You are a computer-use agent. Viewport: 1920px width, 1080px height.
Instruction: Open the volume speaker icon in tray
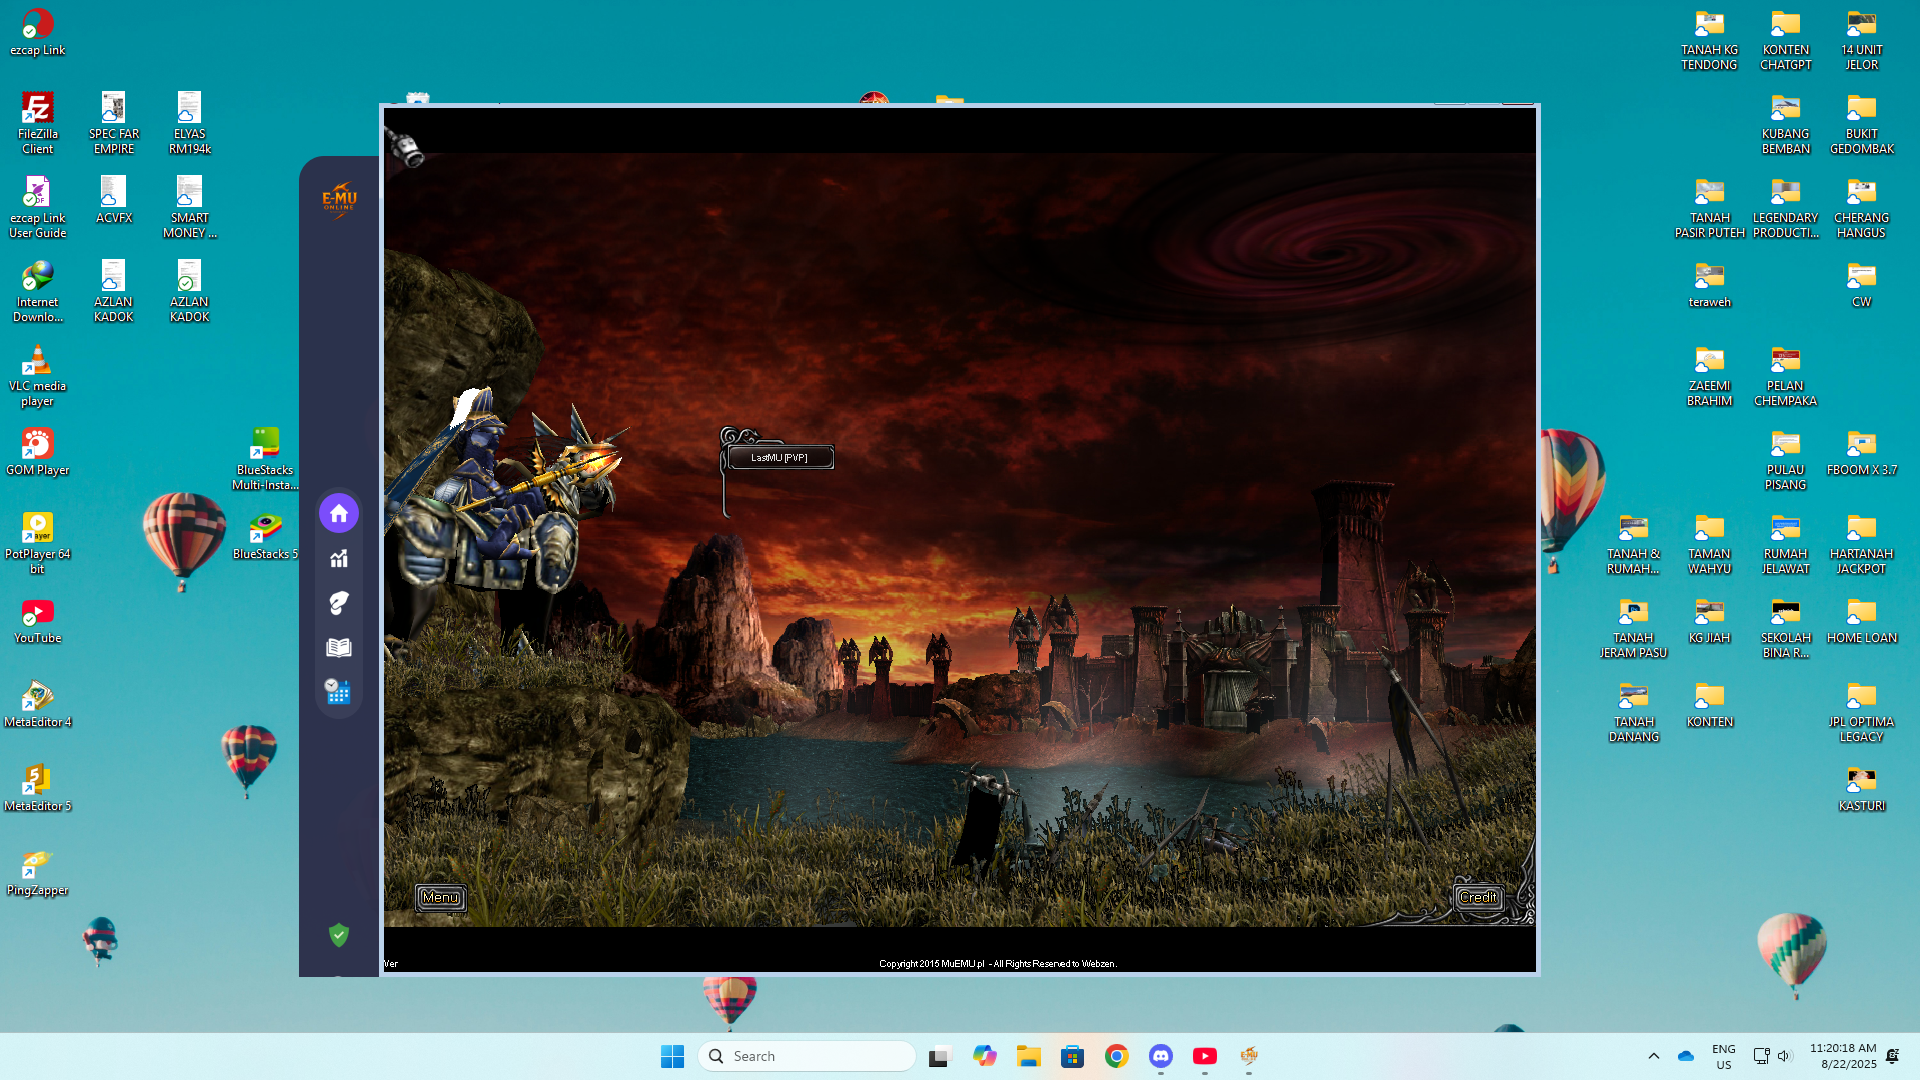tap(1785, 1056)
